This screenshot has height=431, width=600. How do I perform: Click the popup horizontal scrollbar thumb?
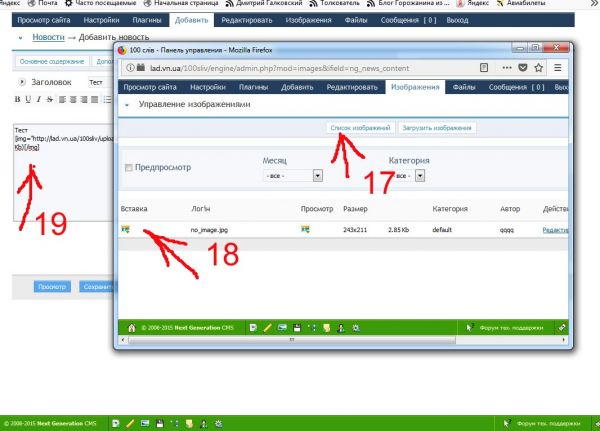pyautogui.click(x=292, y=340)
